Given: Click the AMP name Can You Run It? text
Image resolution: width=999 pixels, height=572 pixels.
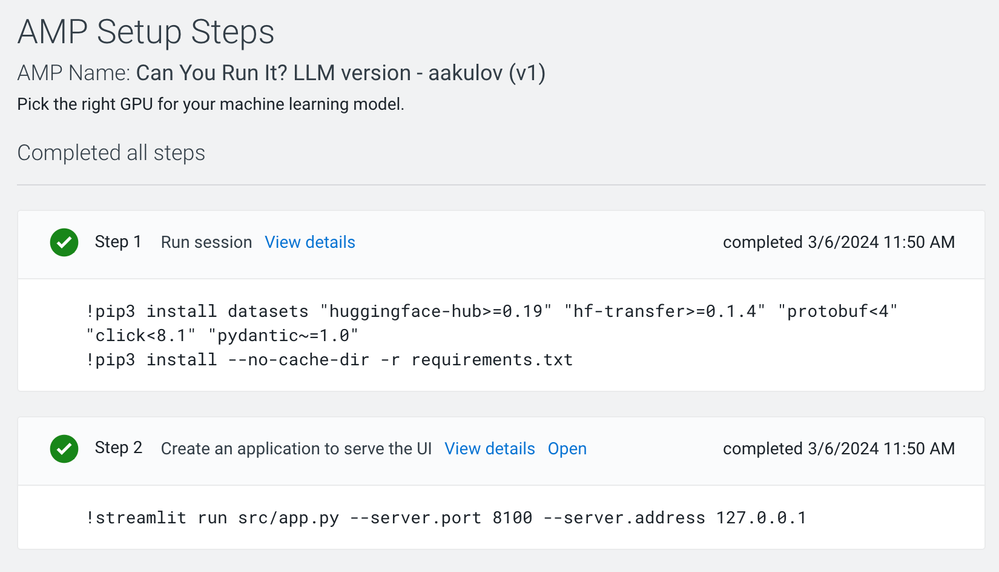Looking at the screenshot, I should [341, 73].
